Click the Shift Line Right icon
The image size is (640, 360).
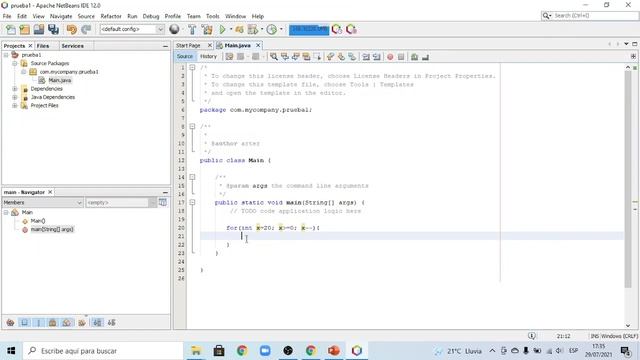tap(376, 57)
